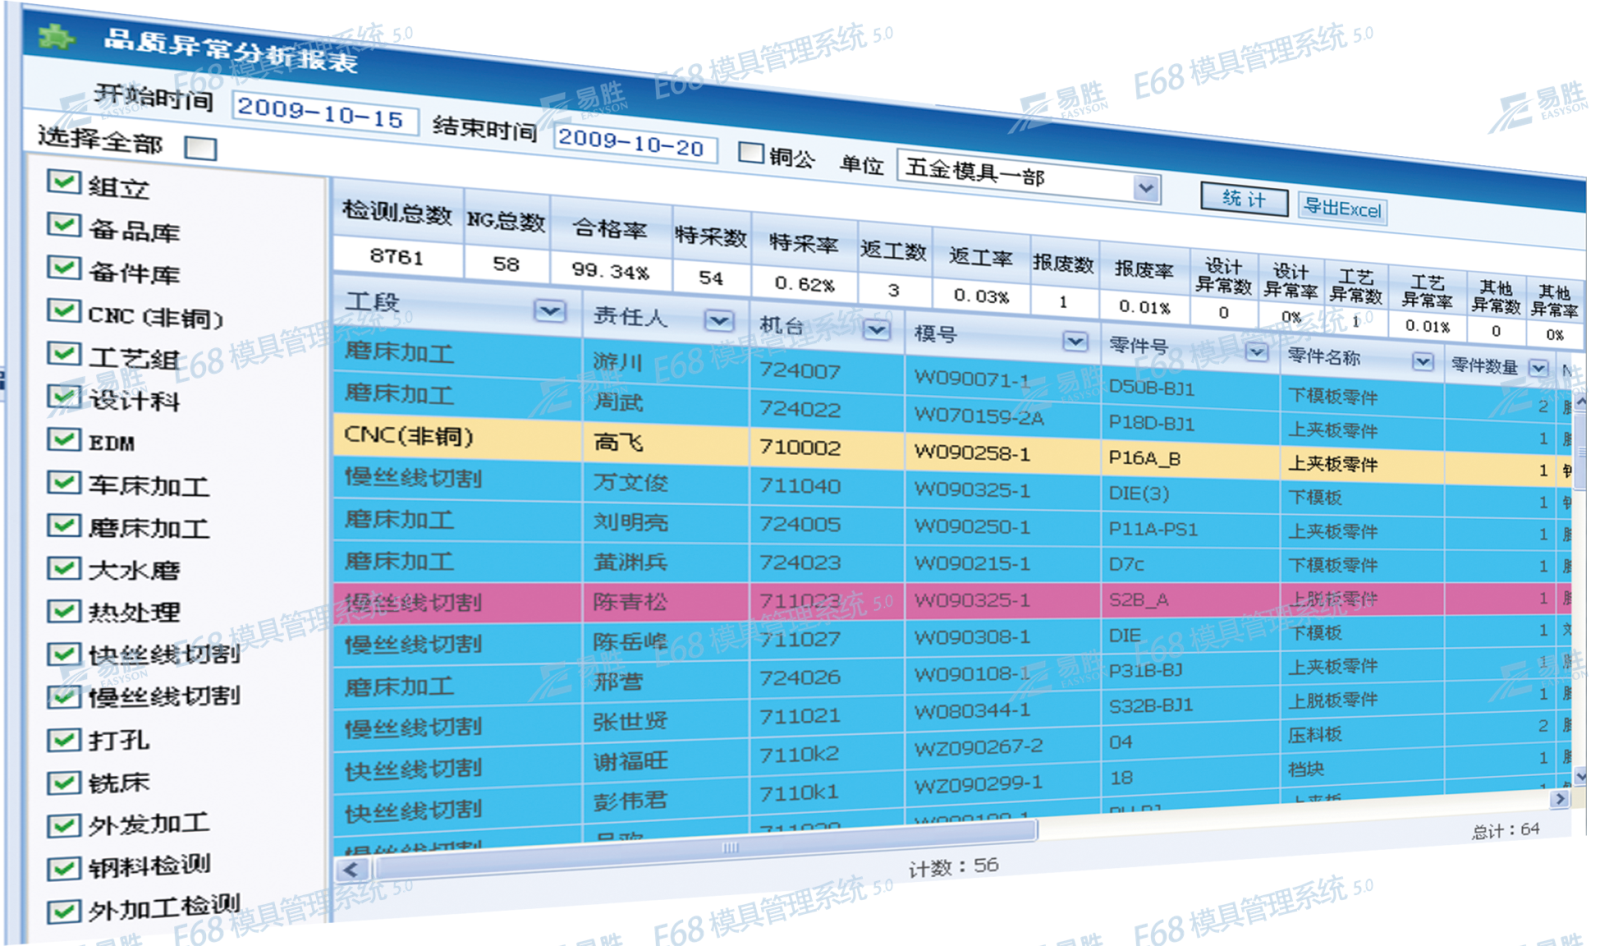1600x946 pixels.
Task: Click responsible person 游川
Action: [618, 361]
